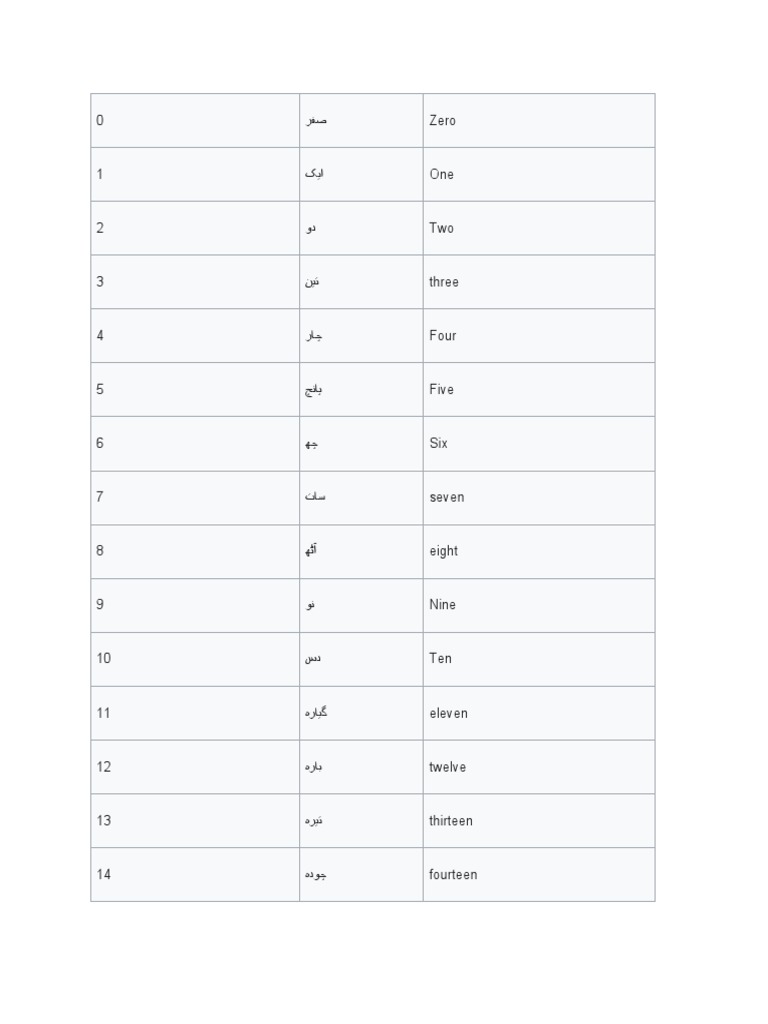Click the word "Nine"
The image size is (768, 1024).
click(x=442, y=605)
